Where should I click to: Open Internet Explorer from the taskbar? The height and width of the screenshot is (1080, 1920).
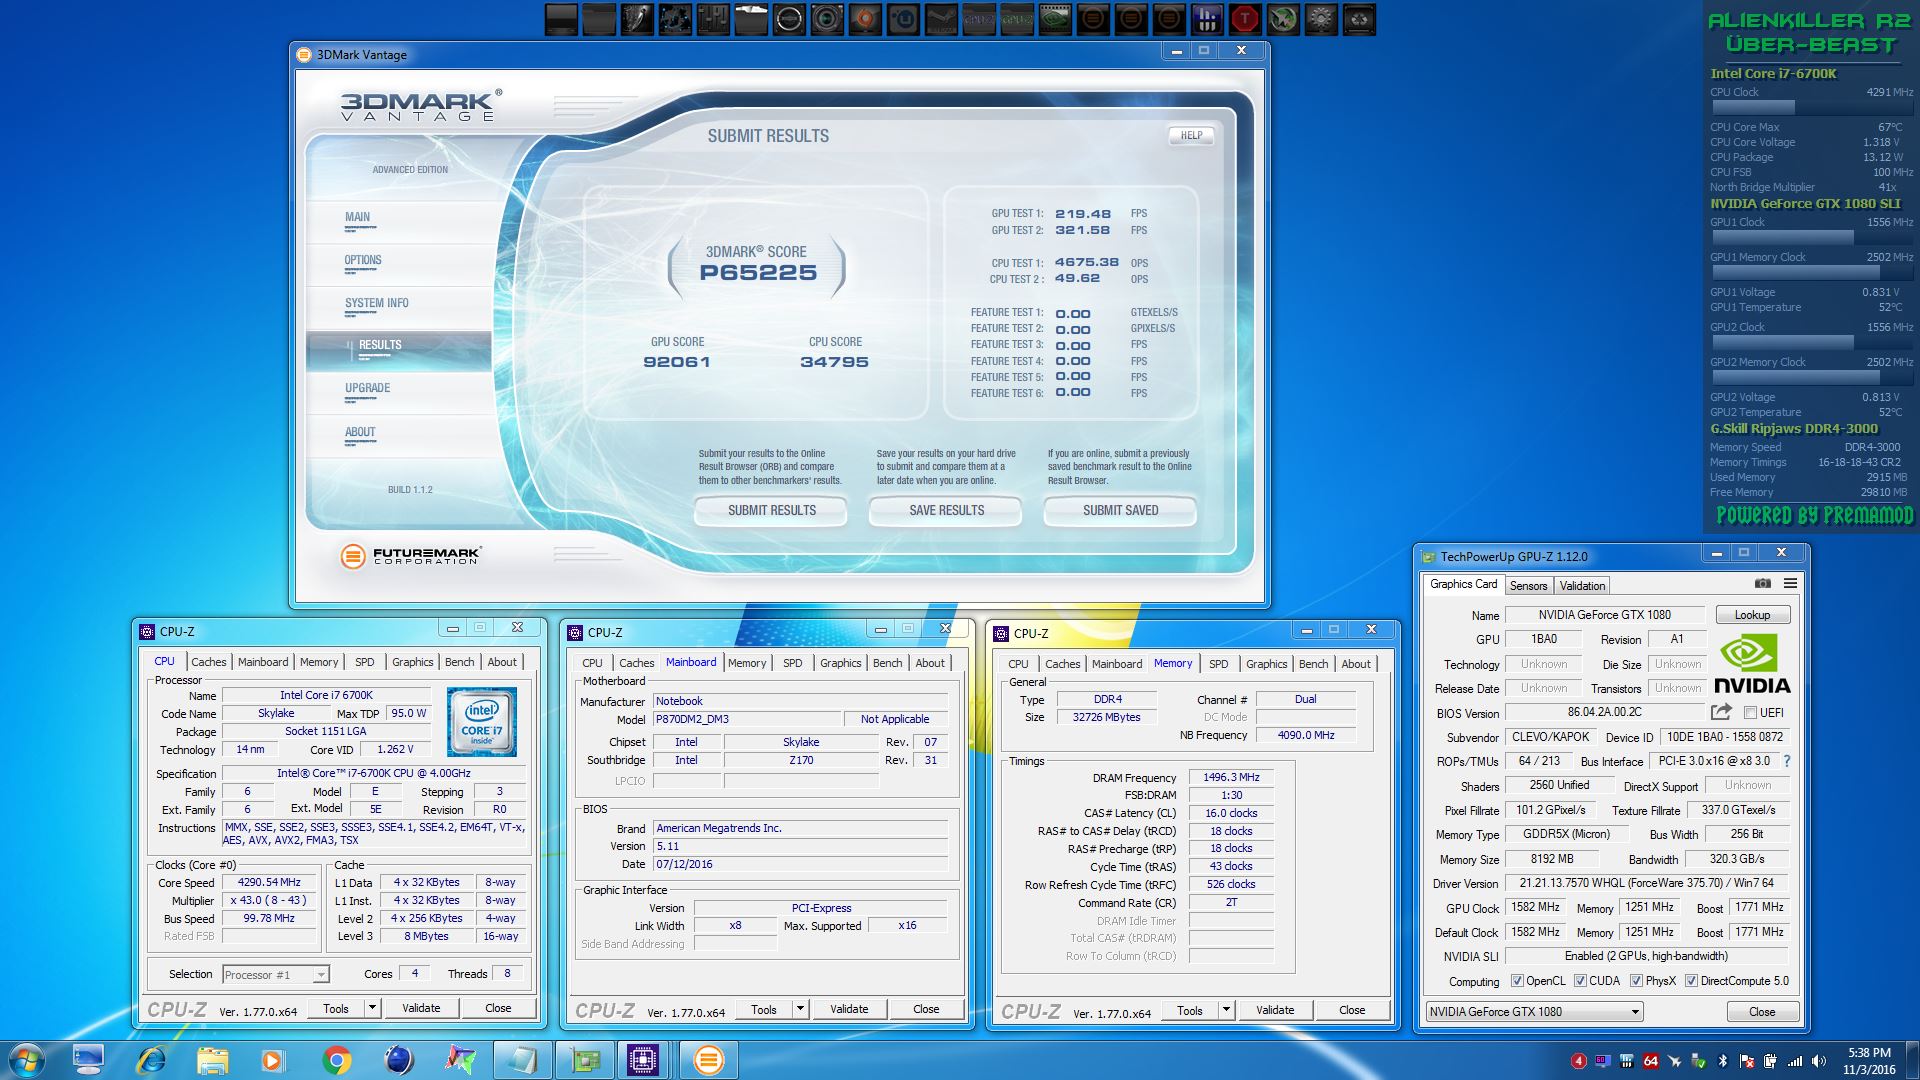coord(151,1060)
